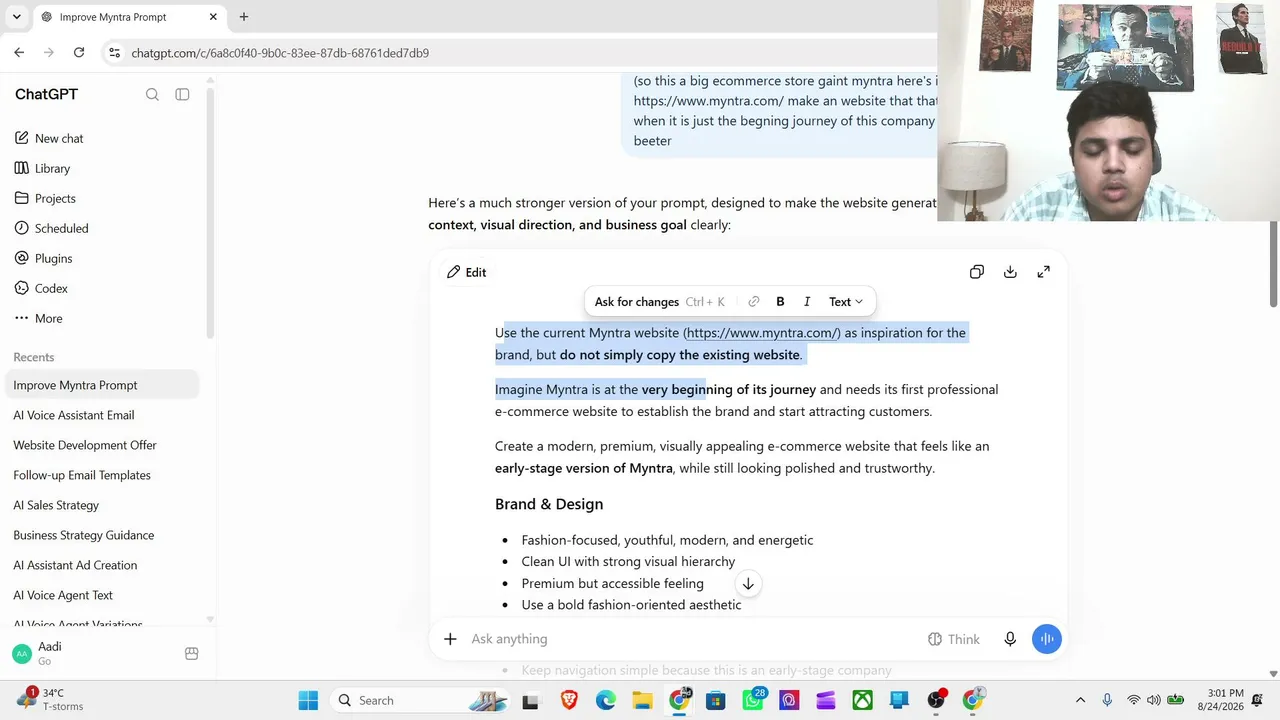Open the taskbar clock and calendar
1280x720 pixels.
pyautogui.click(x=1225, y=700)
